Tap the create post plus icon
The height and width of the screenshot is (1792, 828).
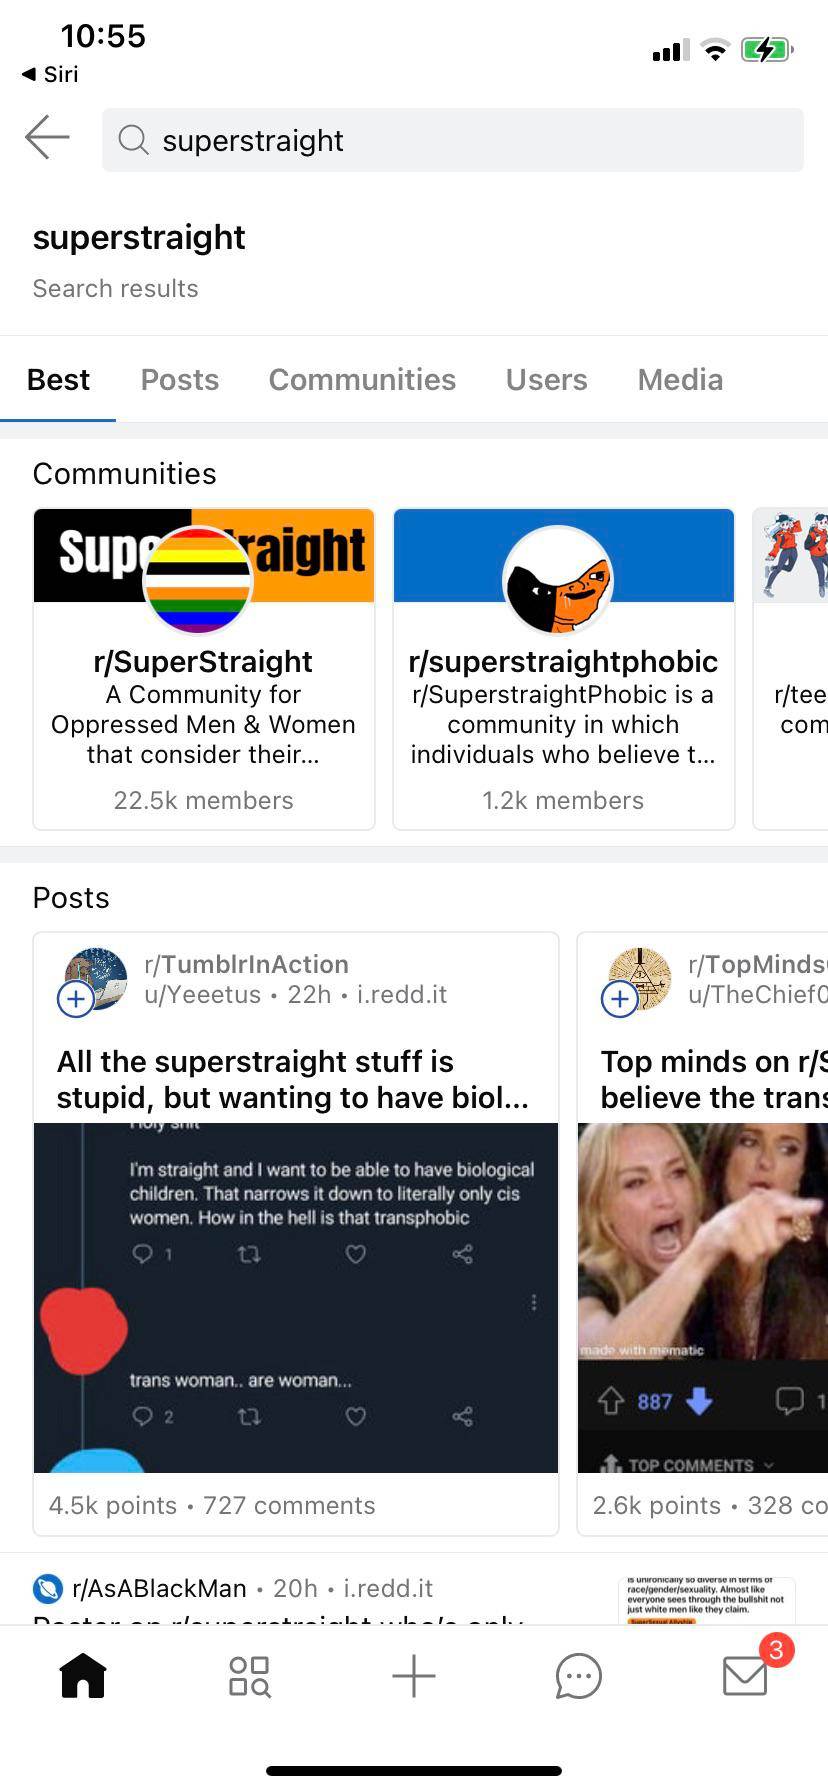[414, 1675]
